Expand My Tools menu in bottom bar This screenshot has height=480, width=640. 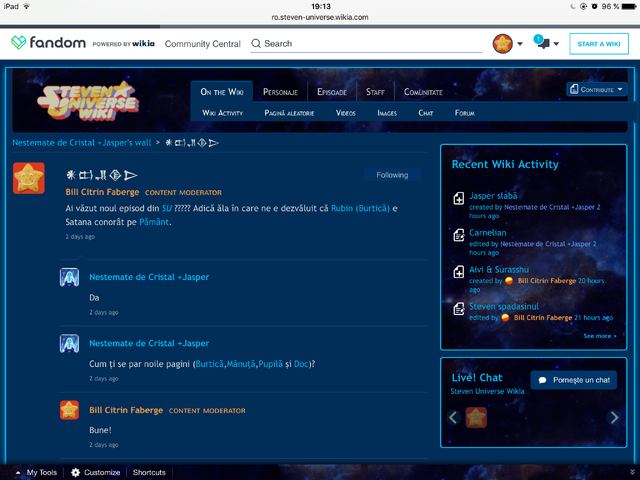[37, 472]
